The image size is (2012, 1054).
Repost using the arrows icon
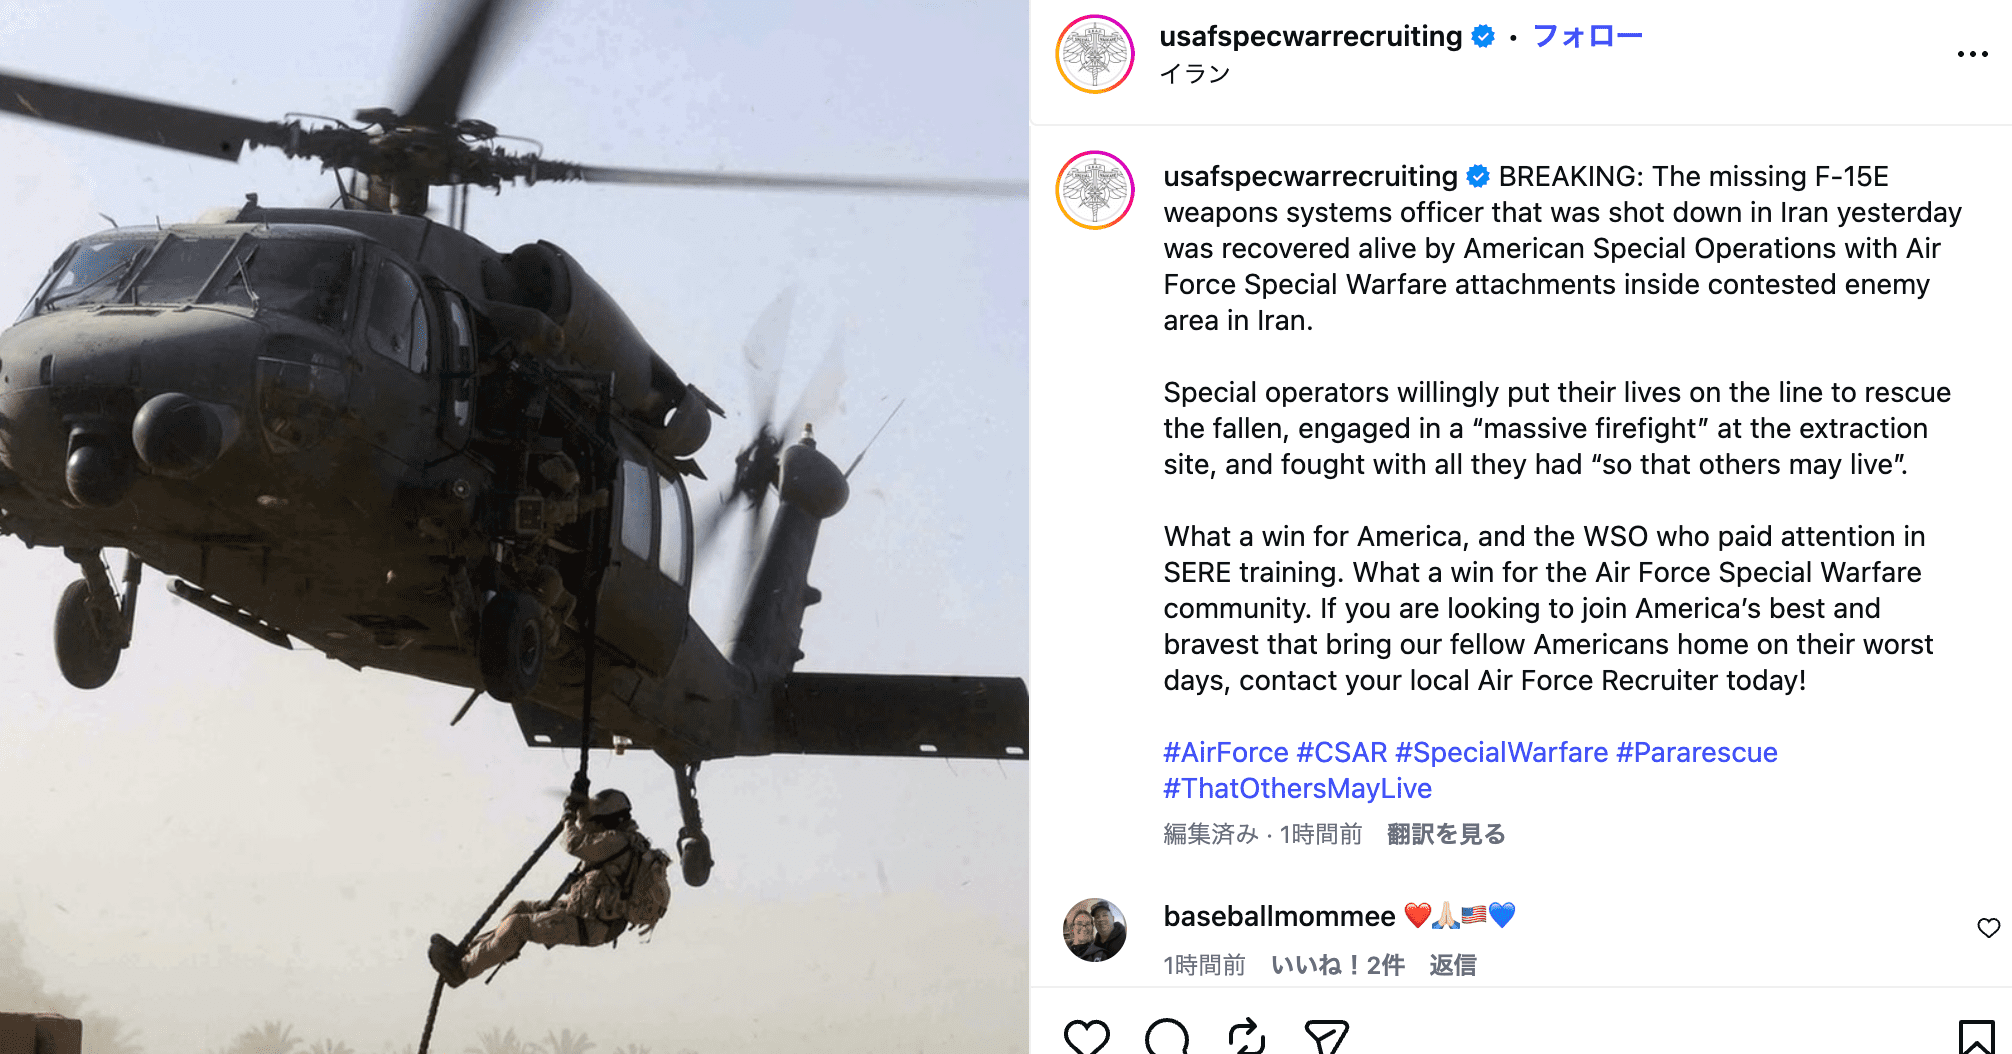click(1247, 1037)
